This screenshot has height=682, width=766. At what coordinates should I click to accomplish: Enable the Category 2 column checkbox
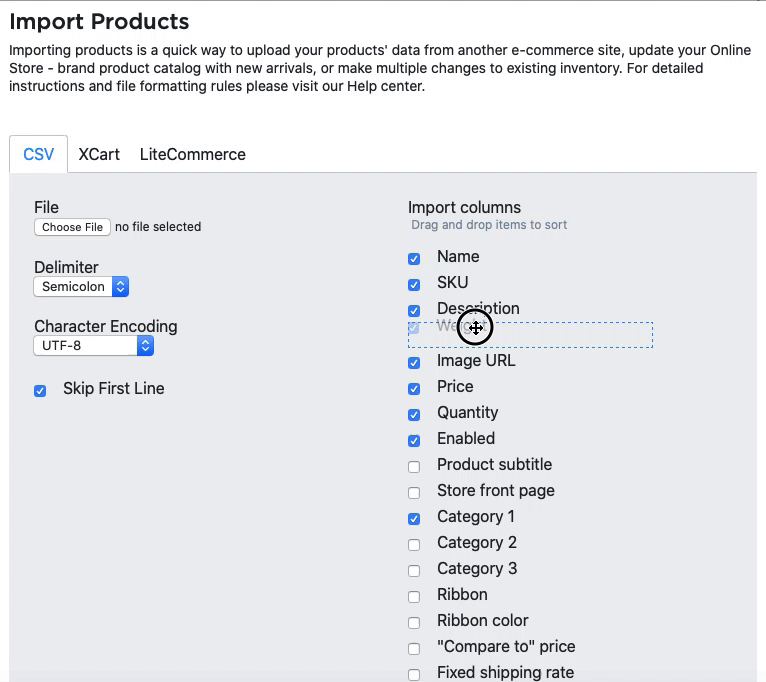414,545
